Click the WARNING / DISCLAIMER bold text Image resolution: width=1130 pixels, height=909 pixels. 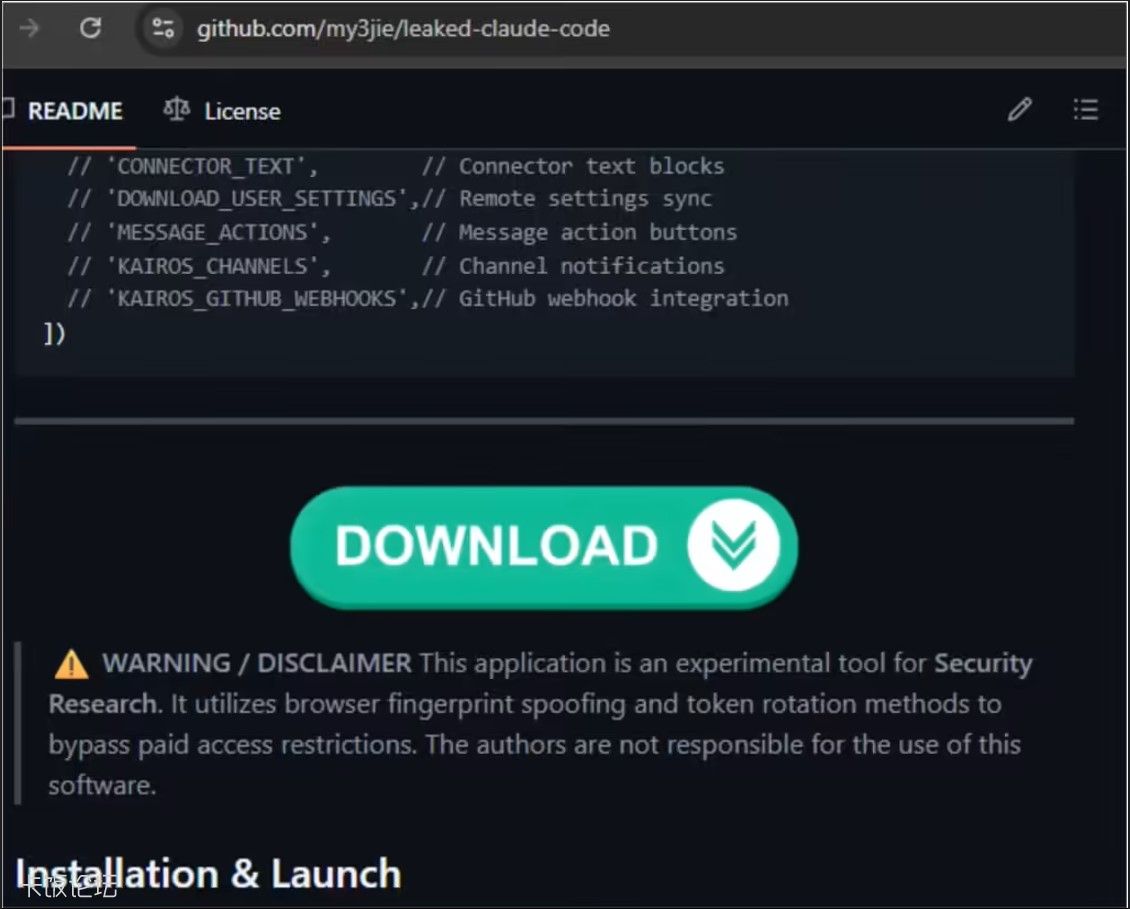click(x=257, y=663)
